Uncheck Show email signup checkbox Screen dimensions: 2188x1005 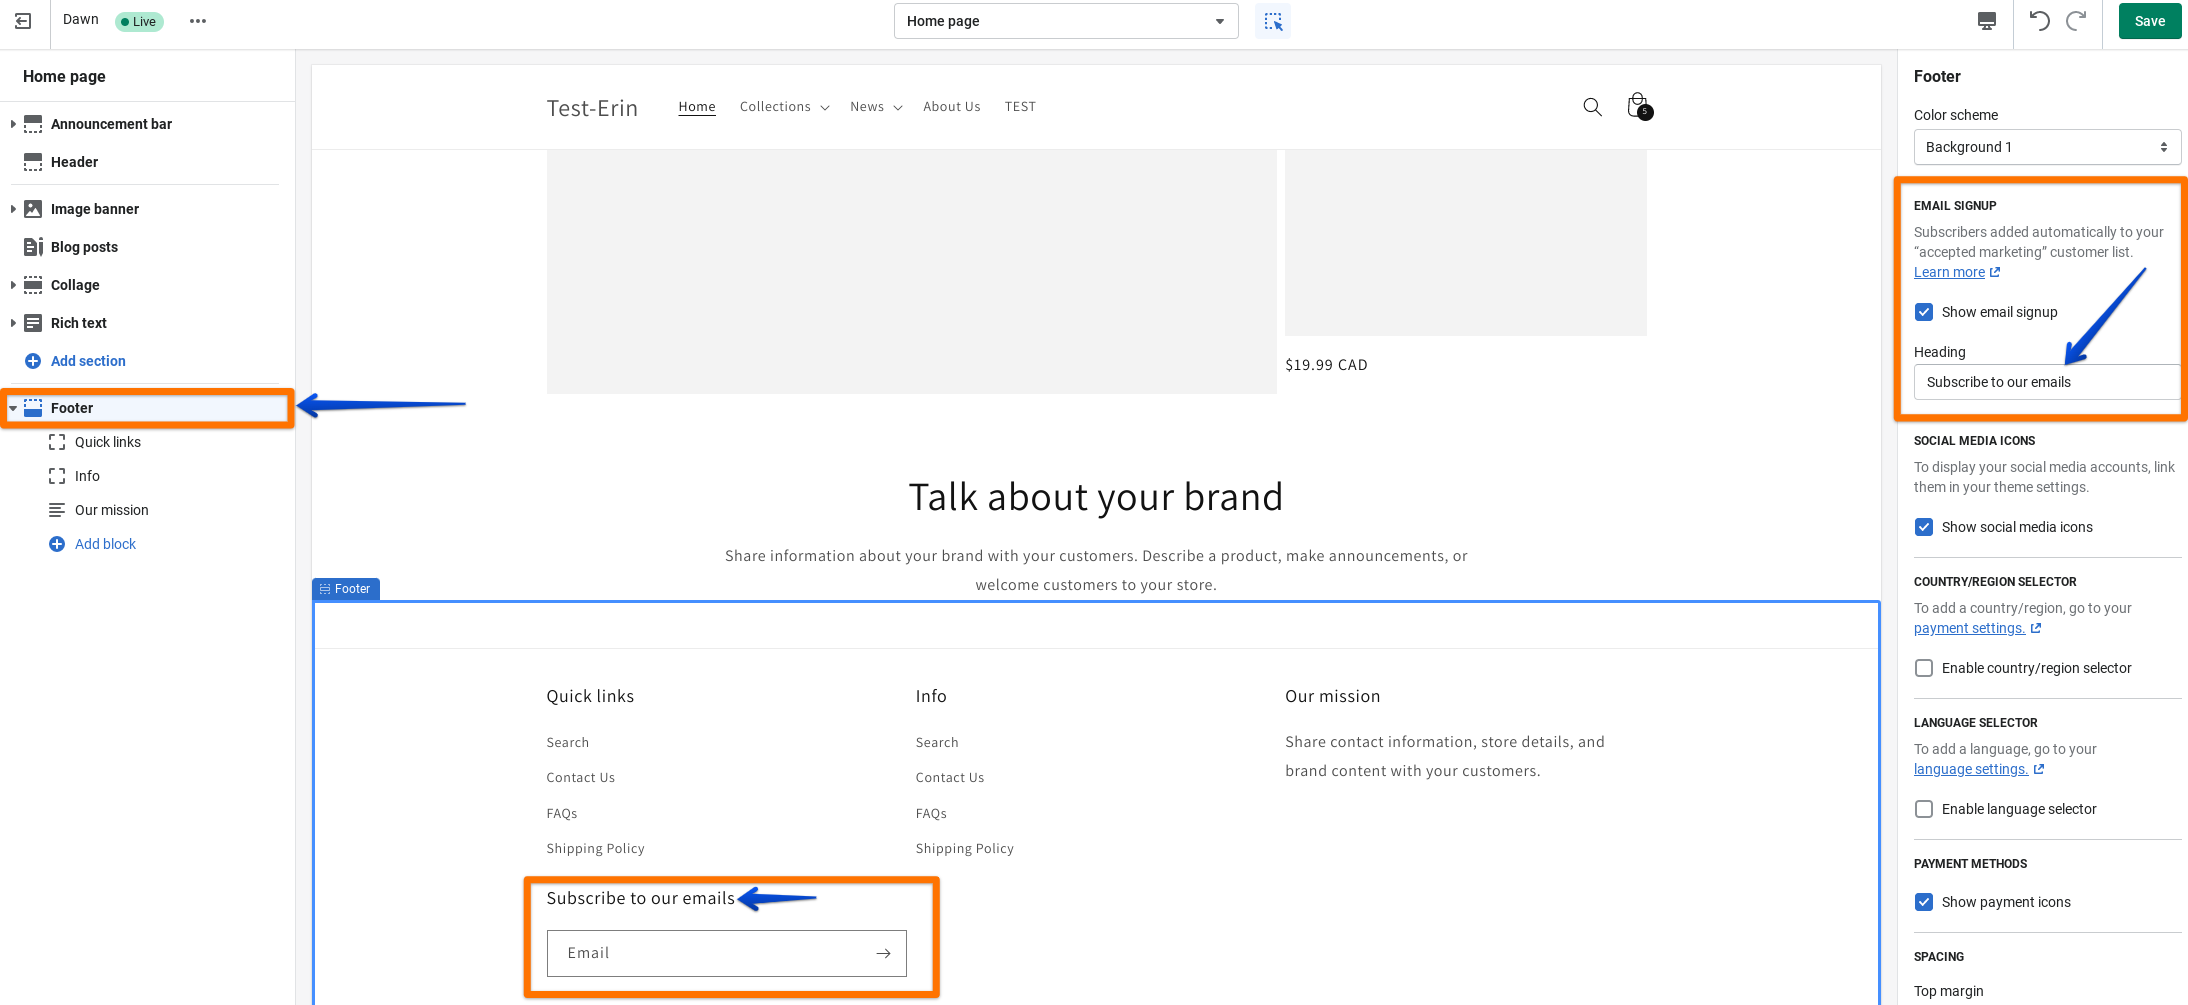pos(1924,312)
